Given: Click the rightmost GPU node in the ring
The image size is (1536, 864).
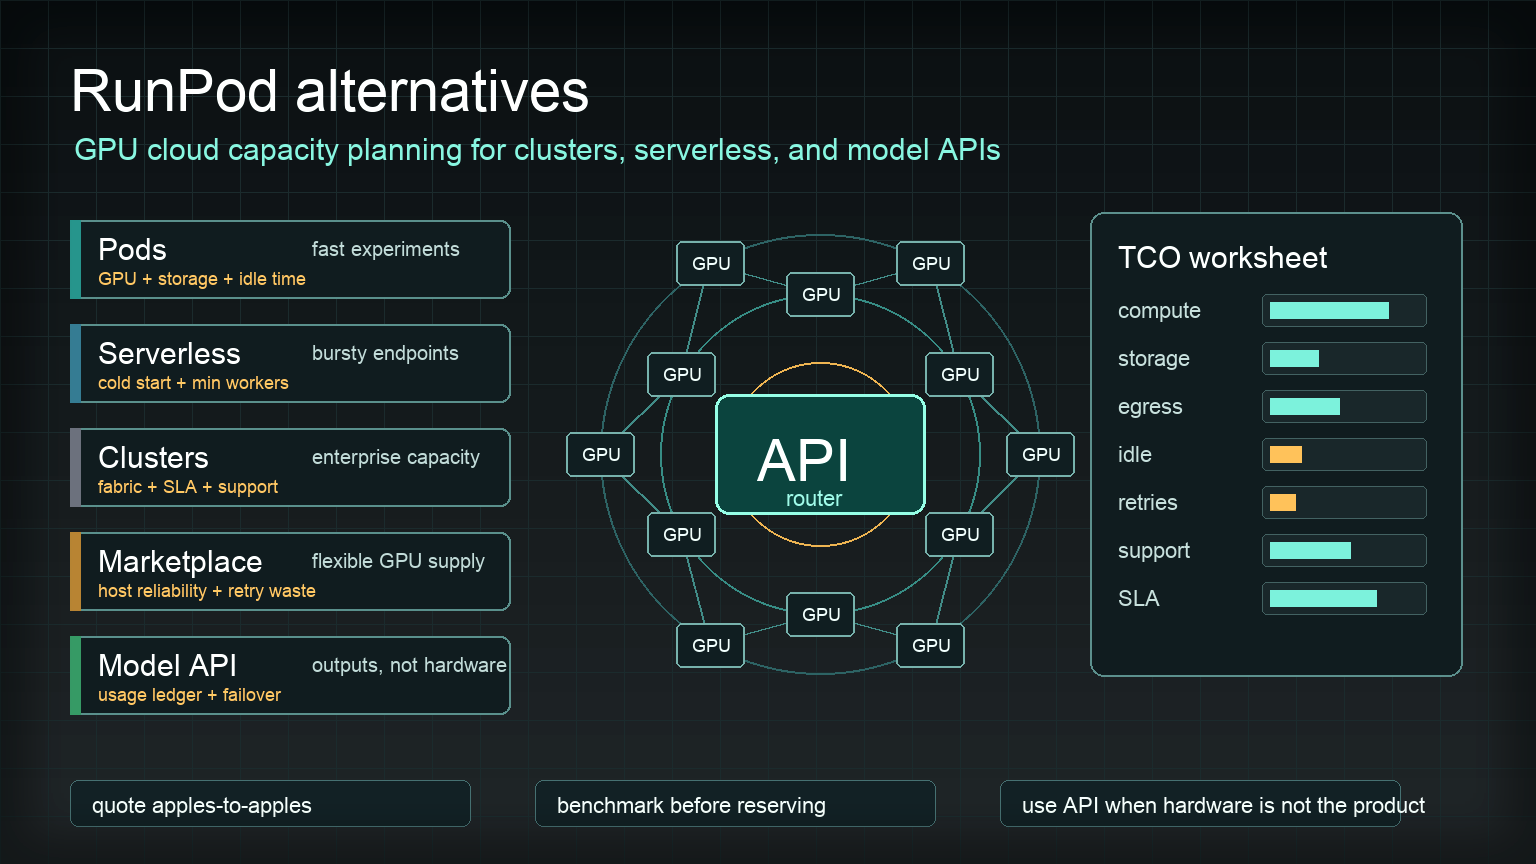Looking at the screenshot, I should [x=1041, y=454].
